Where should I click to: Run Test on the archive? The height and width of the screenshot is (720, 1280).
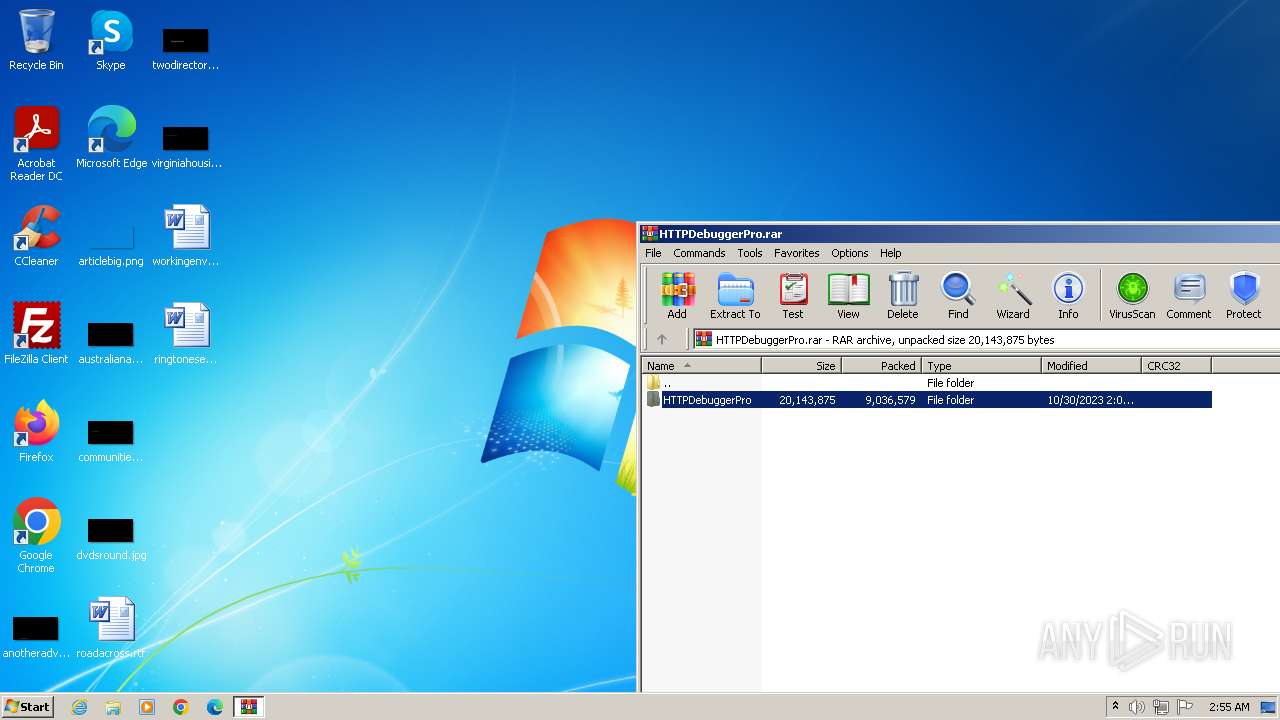(793, 296)
